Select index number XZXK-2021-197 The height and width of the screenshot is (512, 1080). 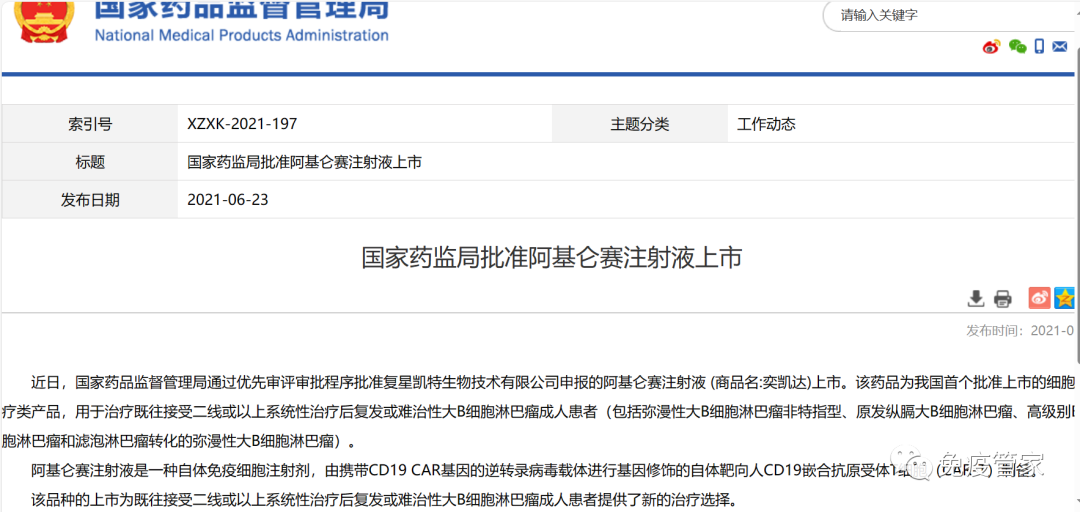[x=242, y=124]
